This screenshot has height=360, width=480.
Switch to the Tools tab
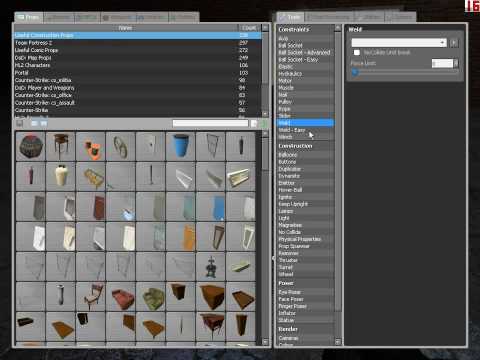290,17
